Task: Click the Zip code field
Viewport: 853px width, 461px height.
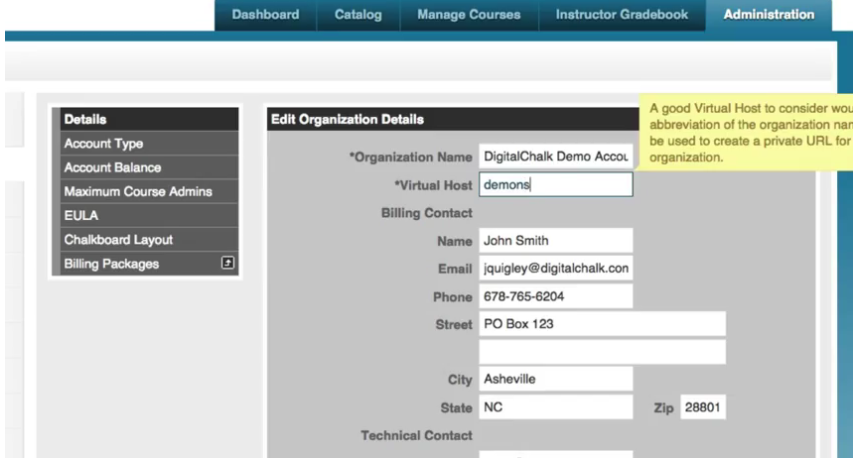Action: 703,408
